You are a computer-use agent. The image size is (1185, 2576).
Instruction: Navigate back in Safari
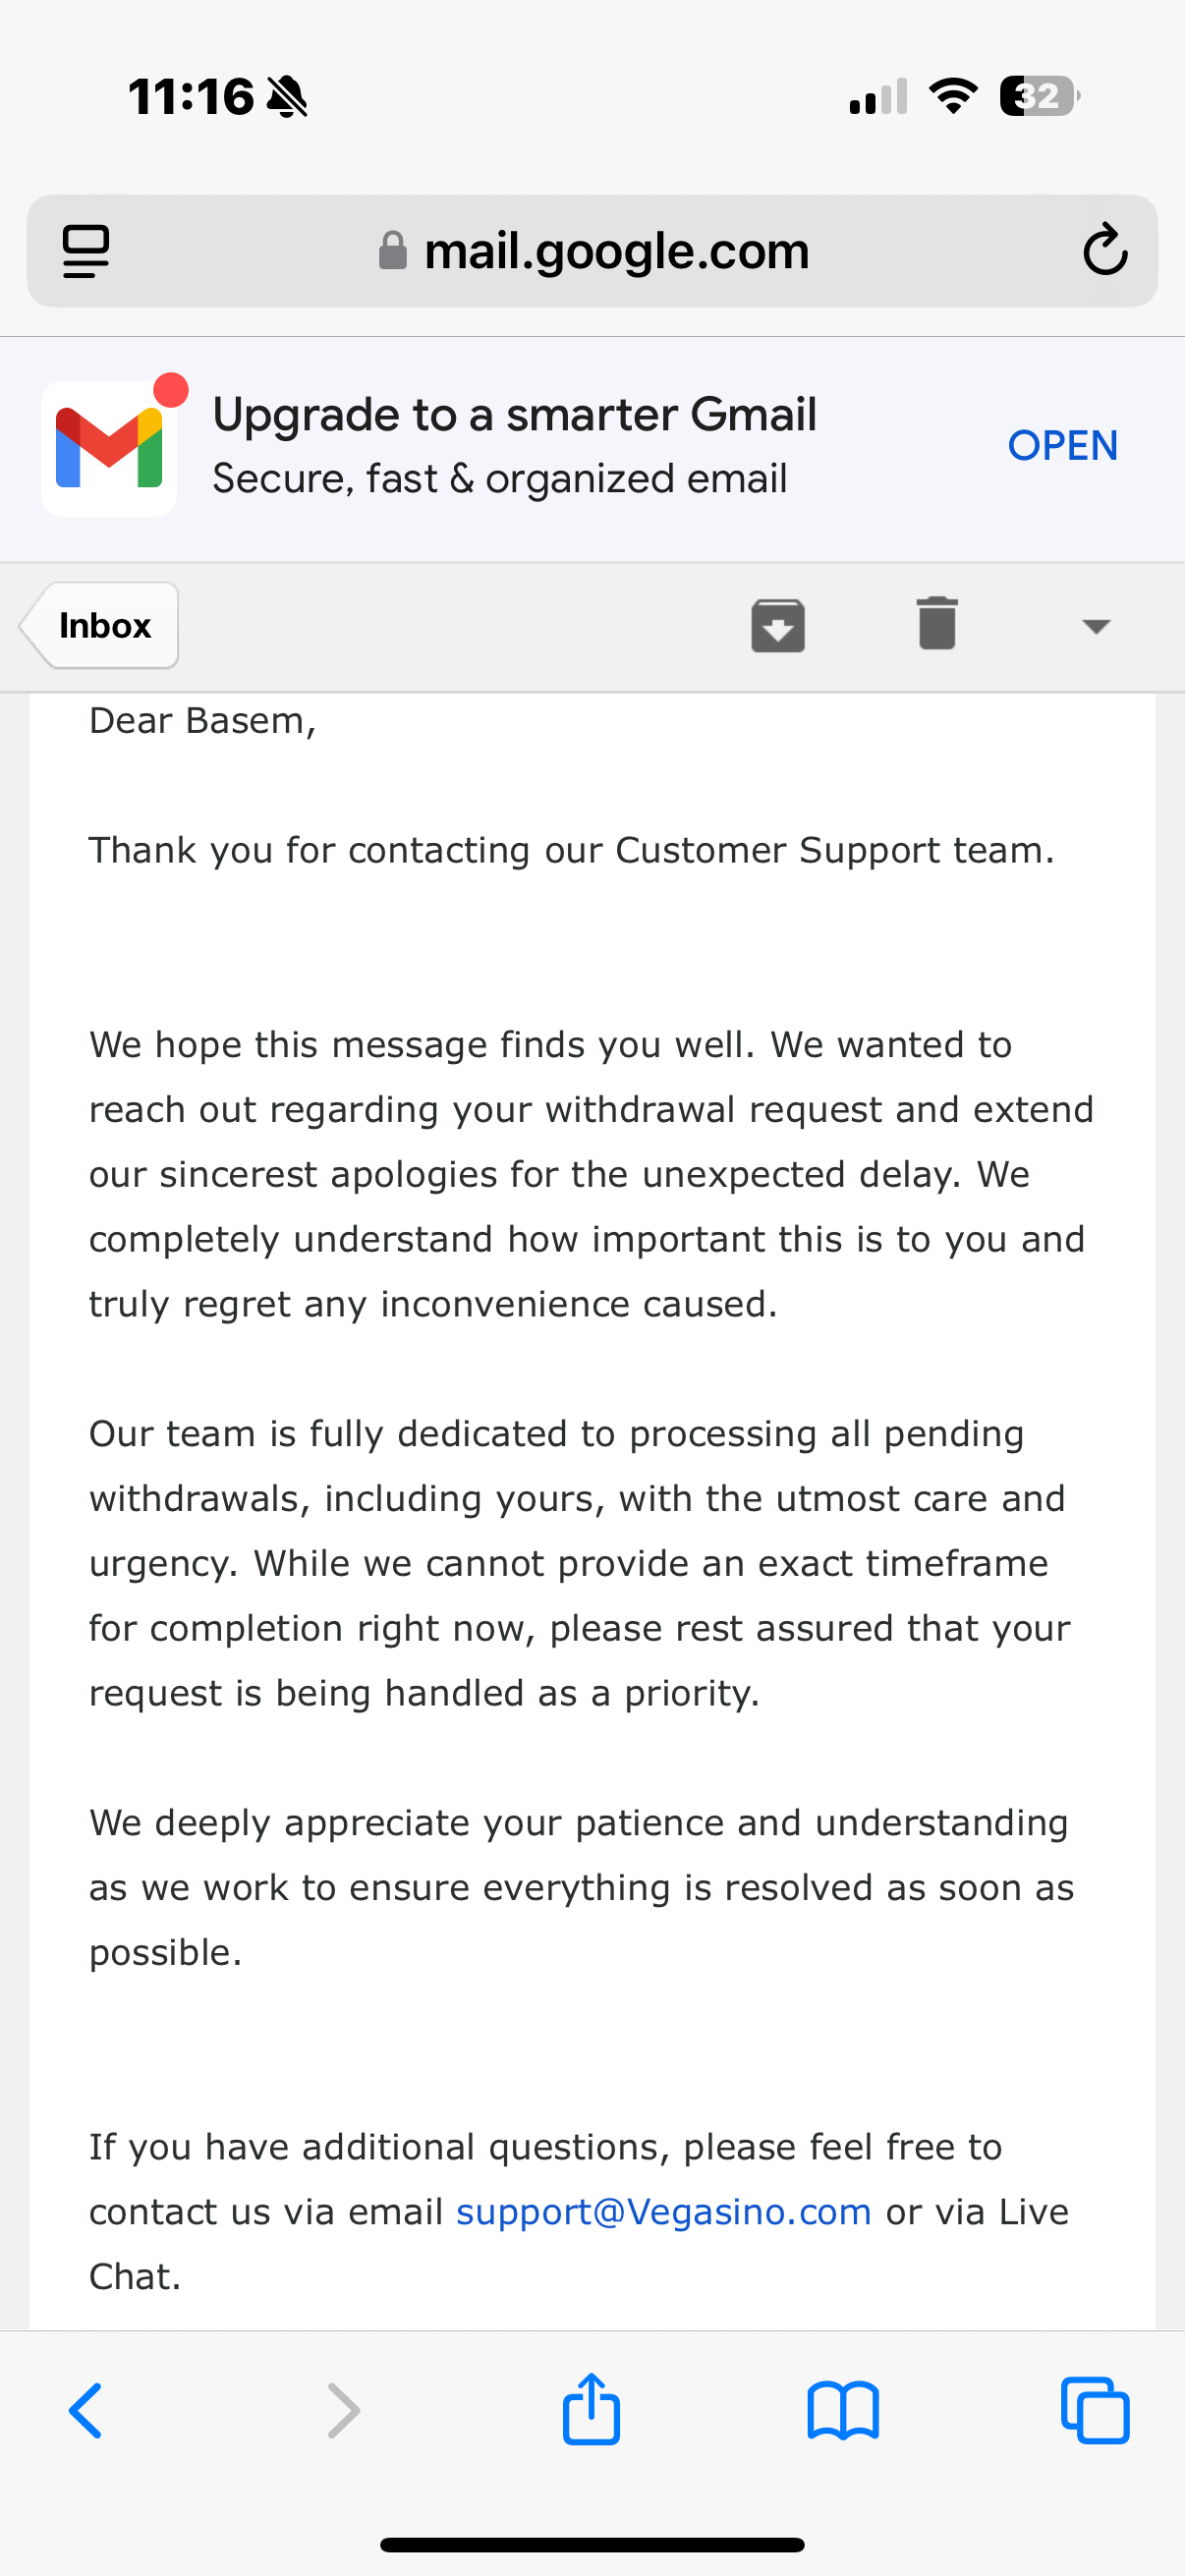(x=86, y=2411)
